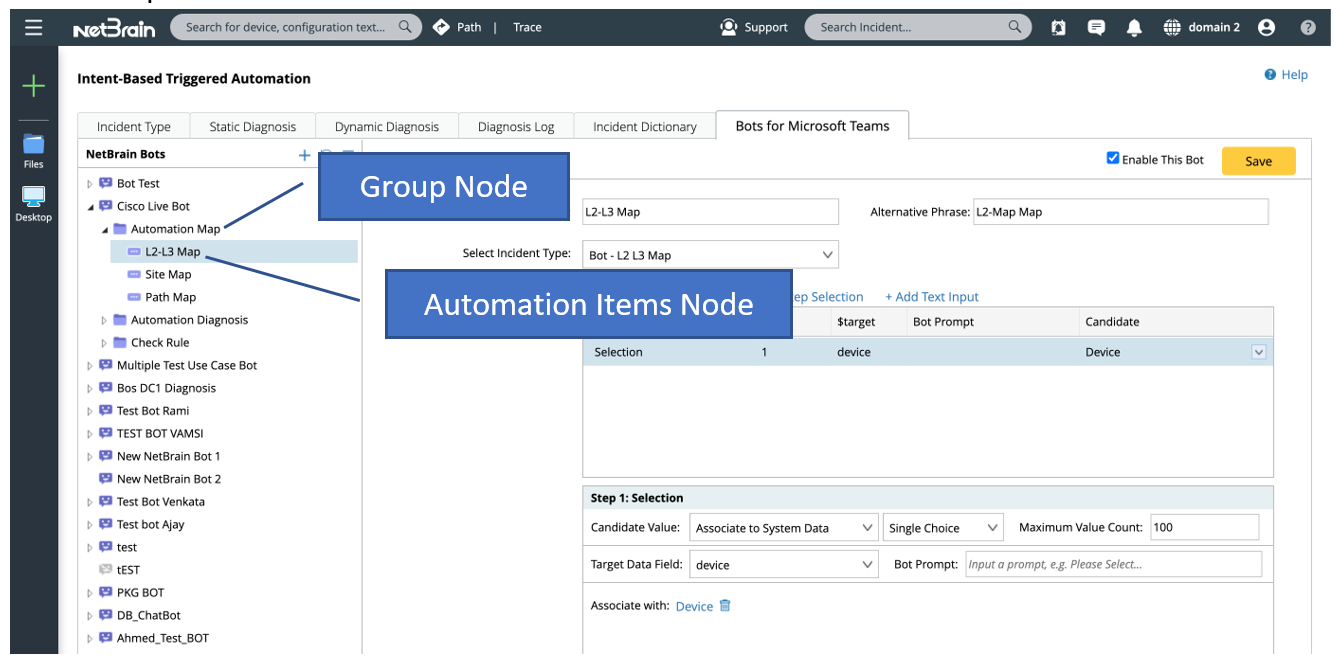Click the NetBrain logo
This screenshot has width=1336, height=657.
coord(114,28)
